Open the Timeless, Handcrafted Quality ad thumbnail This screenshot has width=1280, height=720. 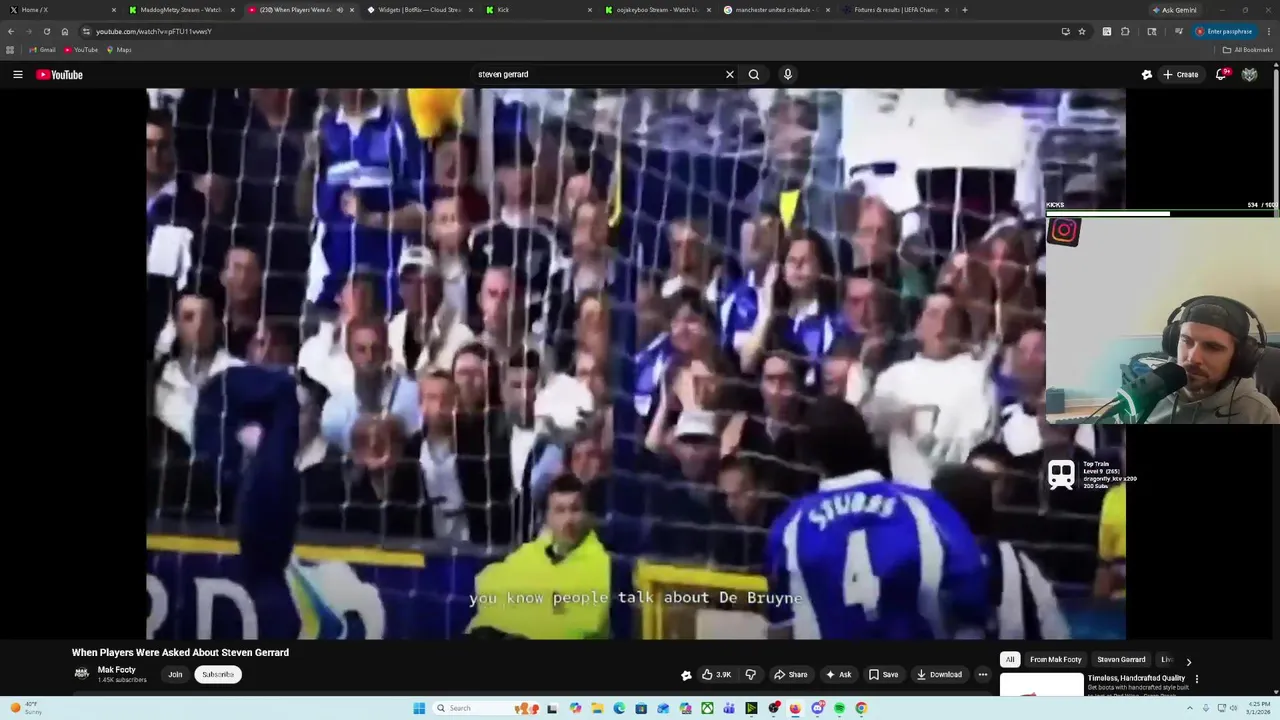pos(1041,685)
